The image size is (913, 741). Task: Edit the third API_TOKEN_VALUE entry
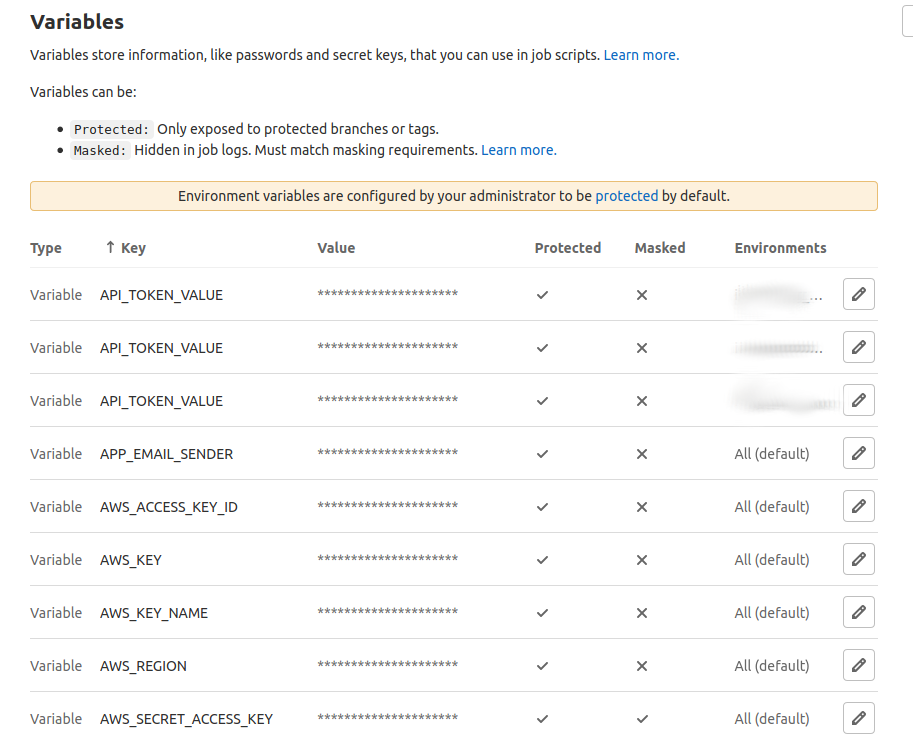(858, 400)
